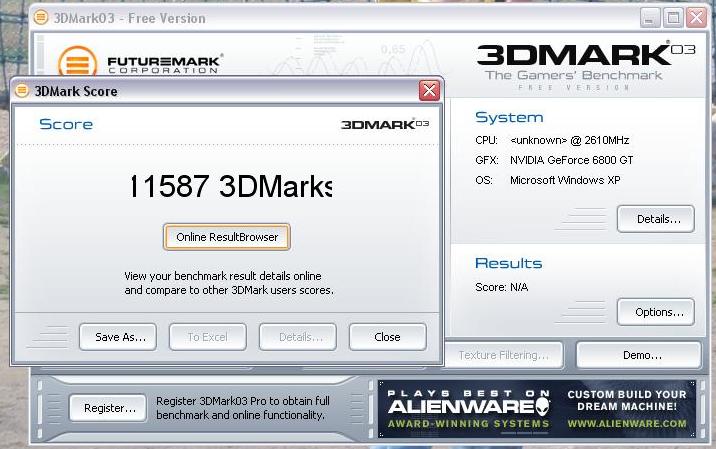716x449 pixels.
Task: Click the Online ResultBrowser button
Action: (x=227, y=237)
